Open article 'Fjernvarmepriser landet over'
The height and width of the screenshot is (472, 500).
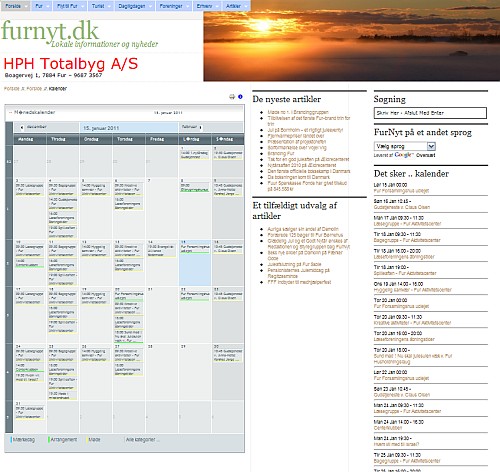pyautogui.click(x=296, y=136)
